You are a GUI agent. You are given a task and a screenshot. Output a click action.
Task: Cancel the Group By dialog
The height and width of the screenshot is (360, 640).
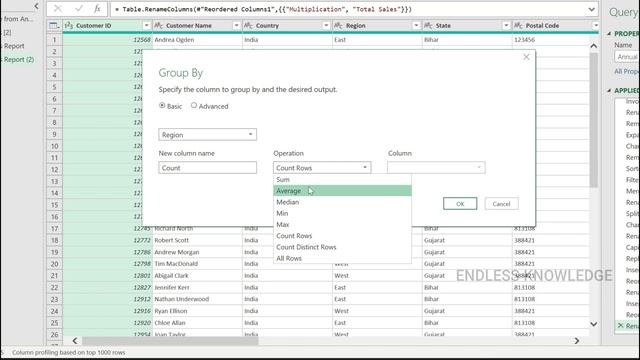pyautogui.click(x=502, y=204)
